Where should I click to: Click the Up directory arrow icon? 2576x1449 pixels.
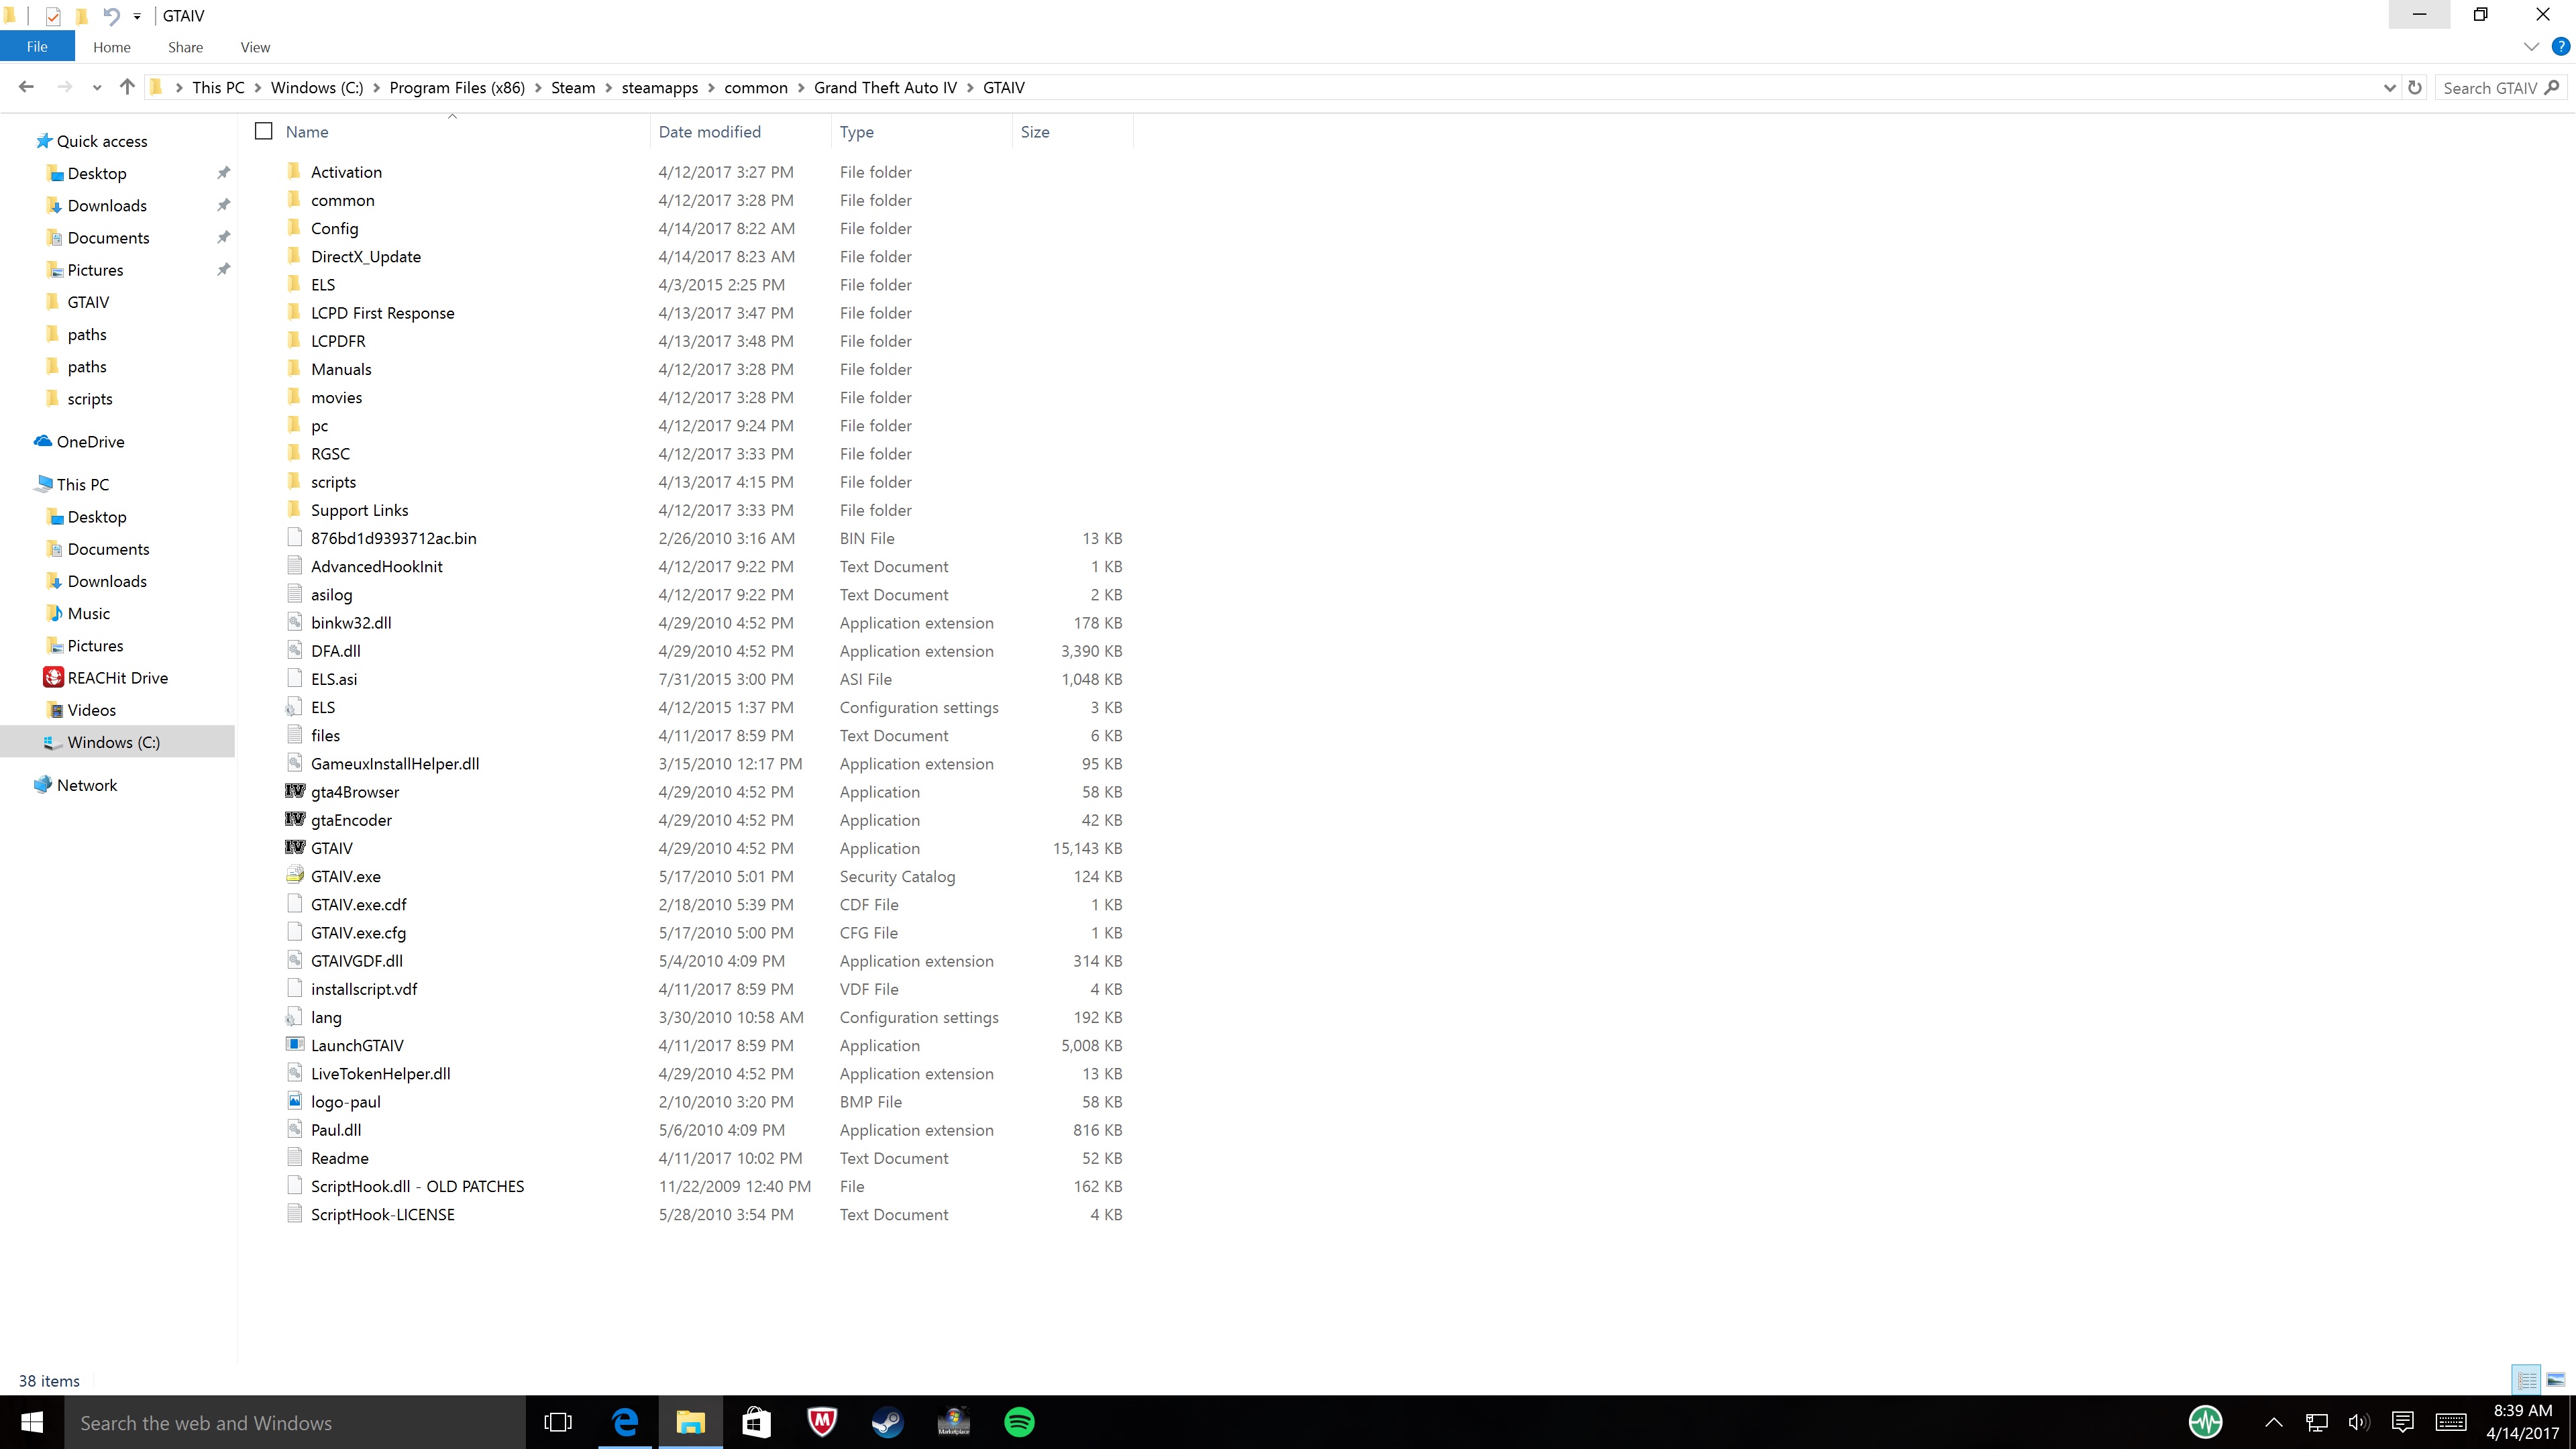[127, 87]
